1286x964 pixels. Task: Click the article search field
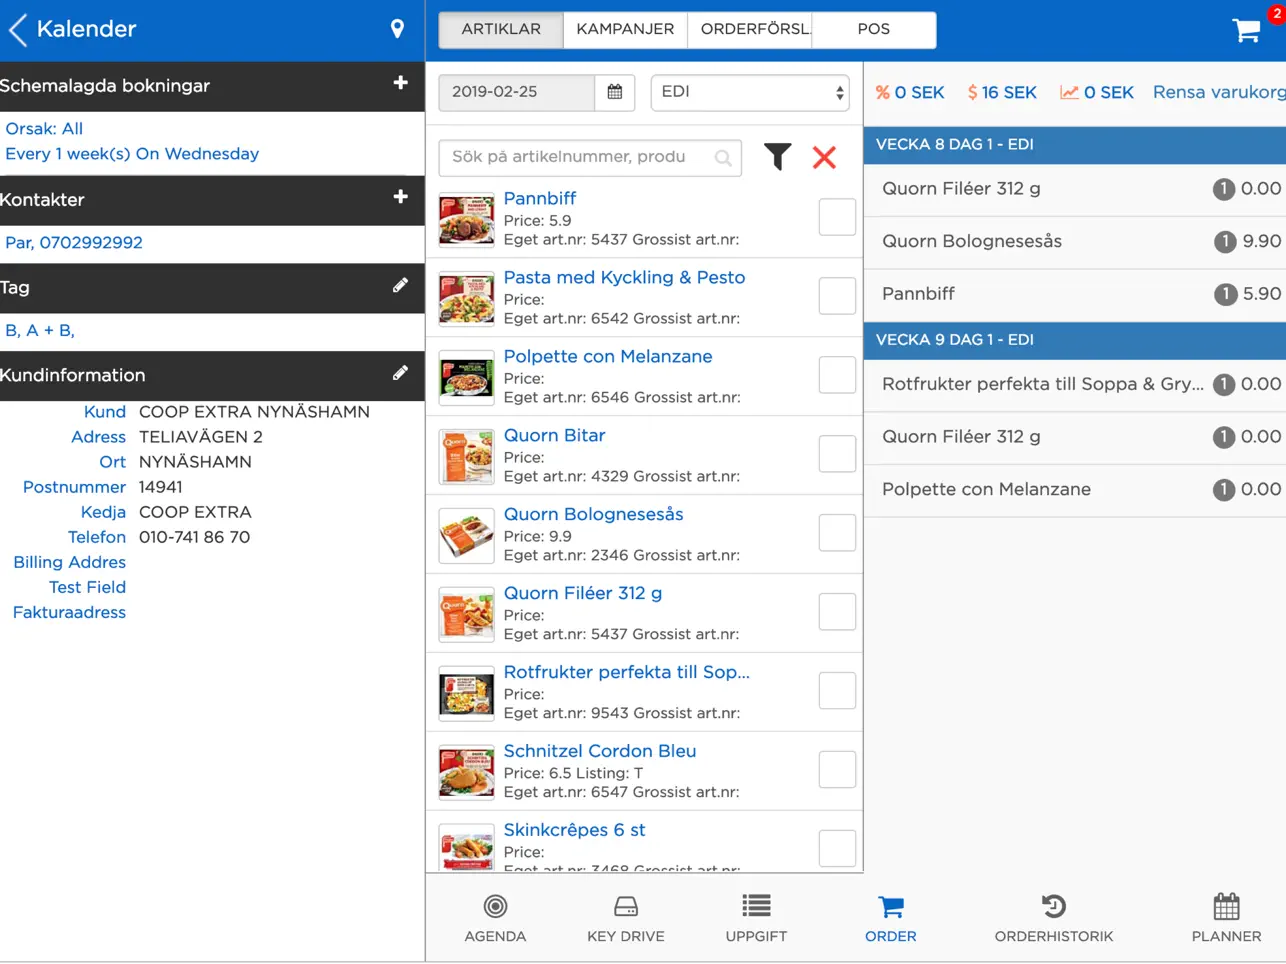(x=590, y=158)
